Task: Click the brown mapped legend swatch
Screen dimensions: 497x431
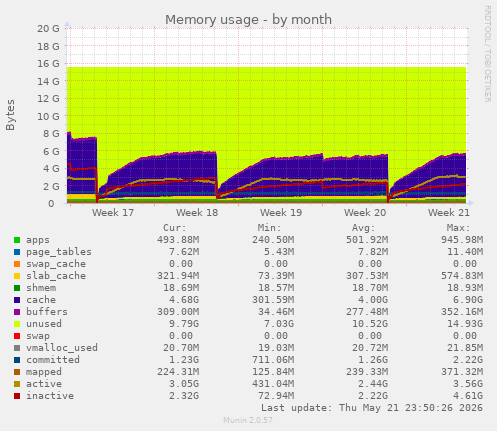Action: pyautogui.click(x=17, y=372)
